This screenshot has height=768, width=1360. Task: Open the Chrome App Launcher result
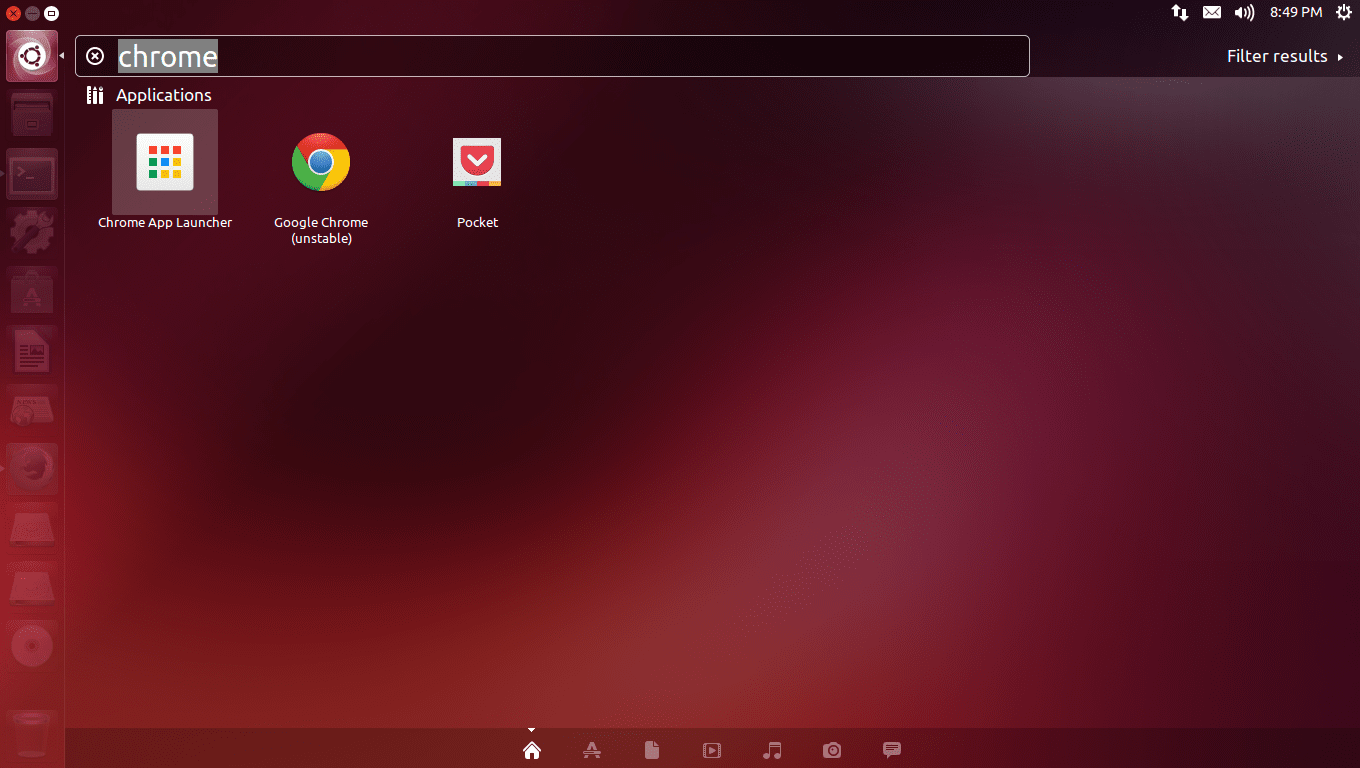tap(165, 162)
